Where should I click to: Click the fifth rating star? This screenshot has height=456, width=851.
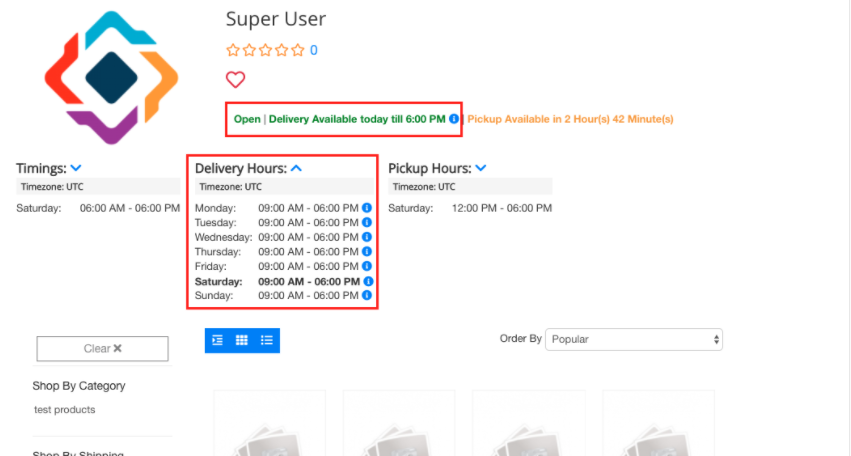pos(297,50)
